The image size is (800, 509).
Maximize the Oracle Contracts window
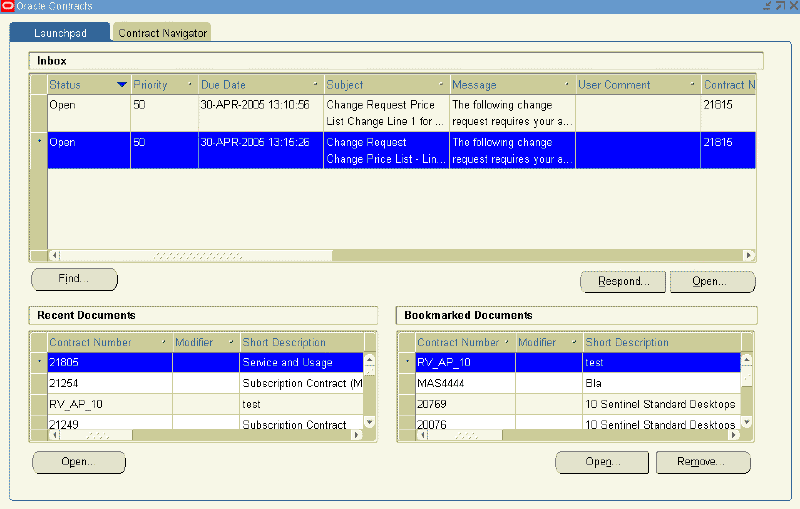781,6
